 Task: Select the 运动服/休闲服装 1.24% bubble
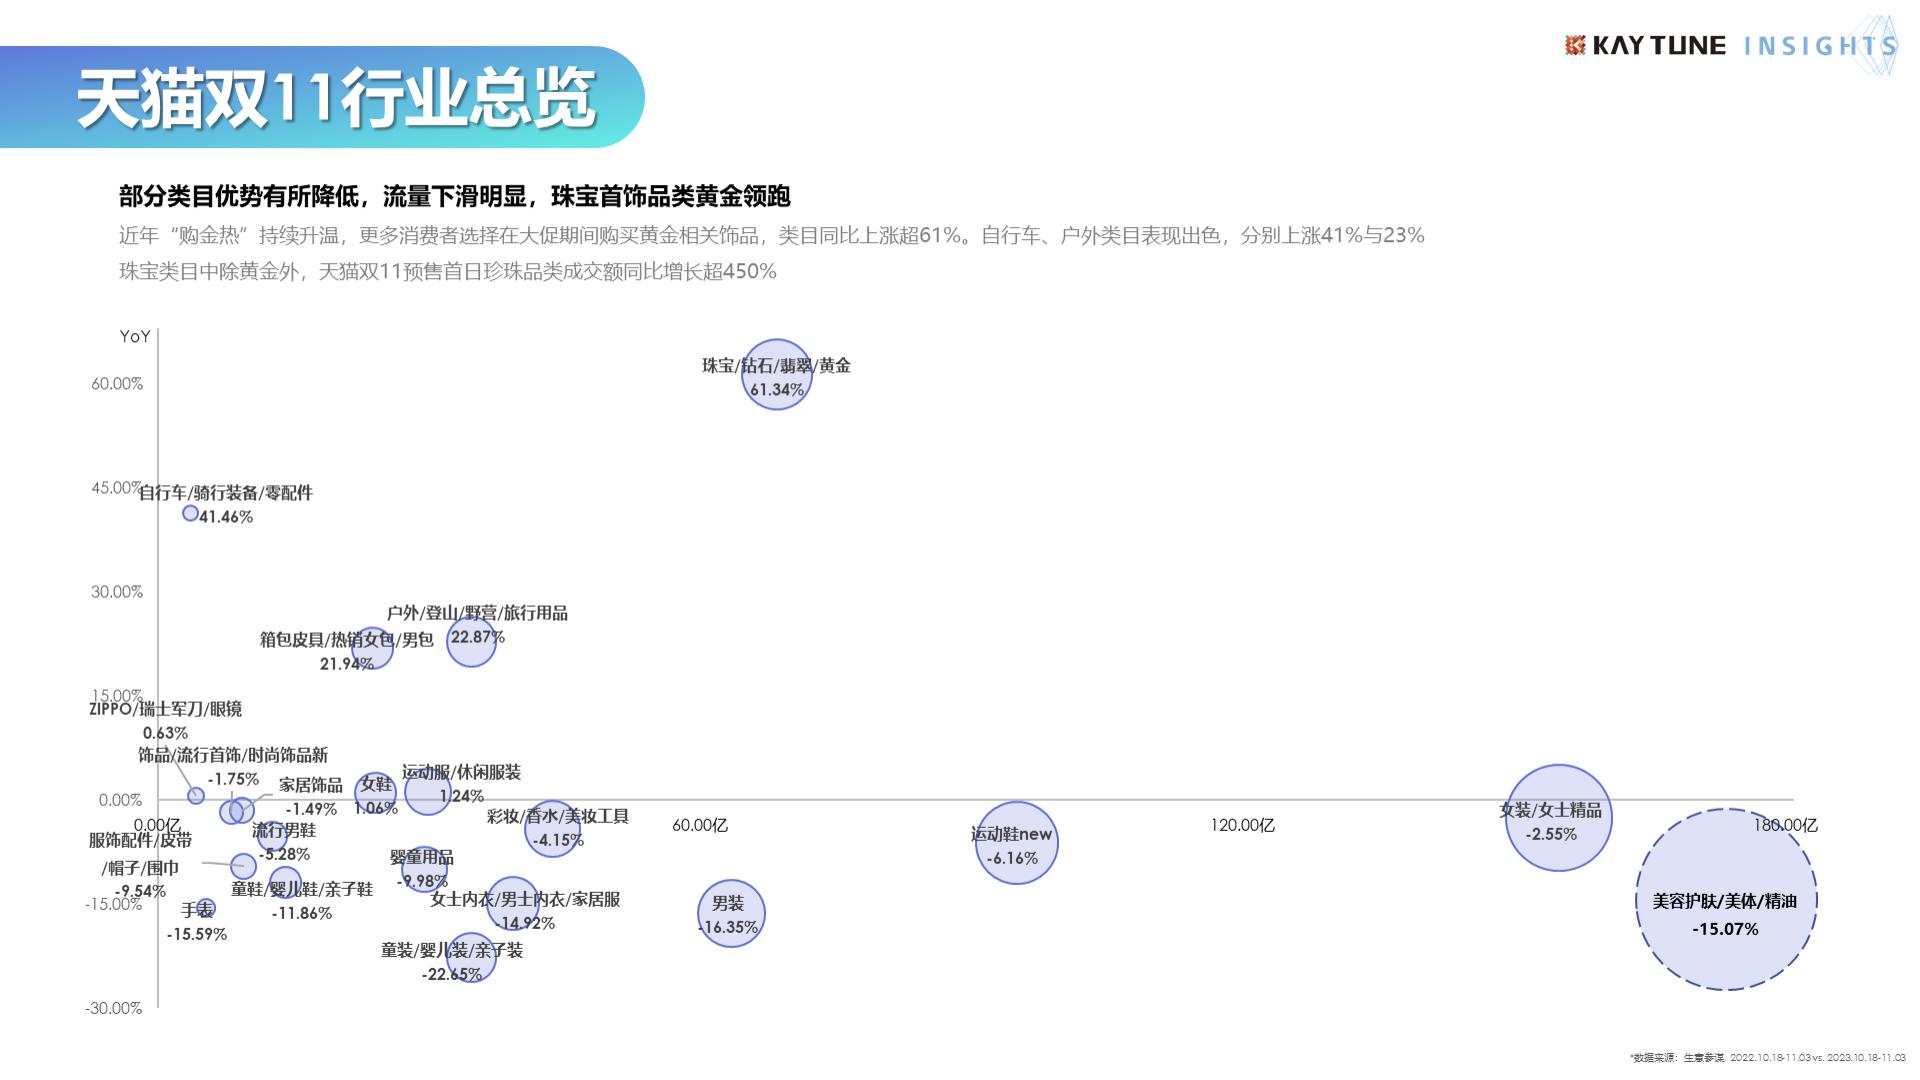(427, 792)
